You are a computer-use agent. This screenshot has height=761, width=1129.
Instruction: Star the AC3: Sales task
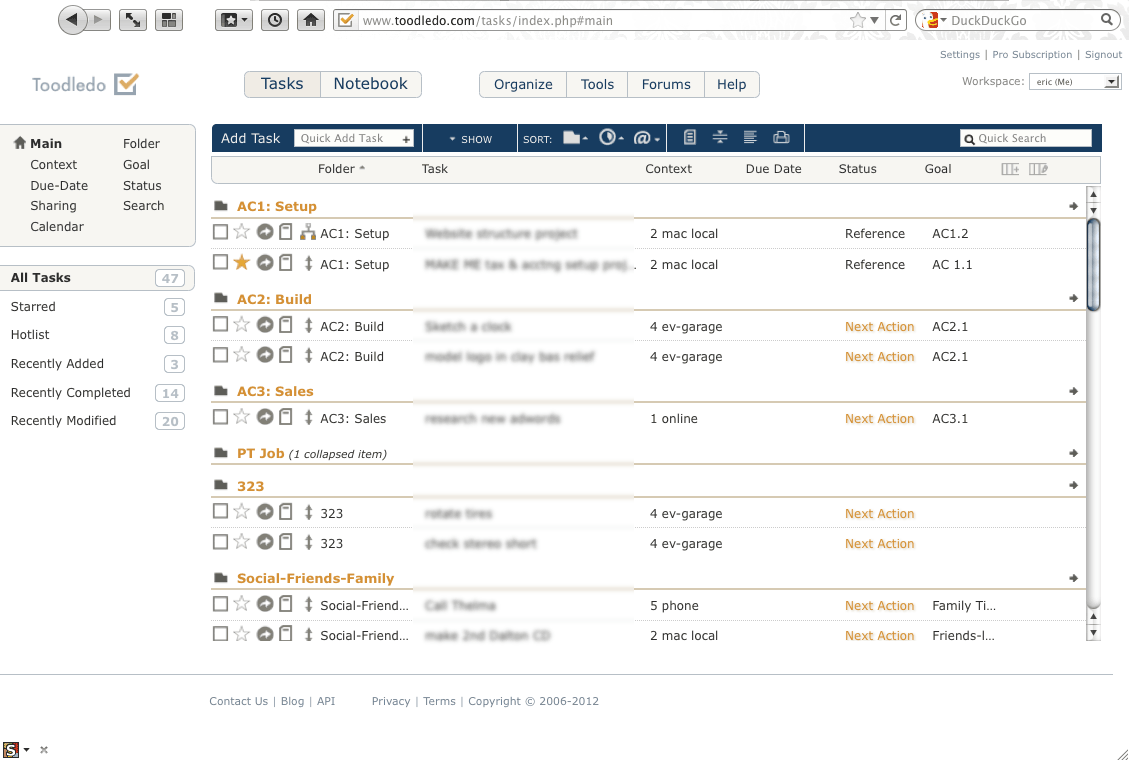point(242,417)
